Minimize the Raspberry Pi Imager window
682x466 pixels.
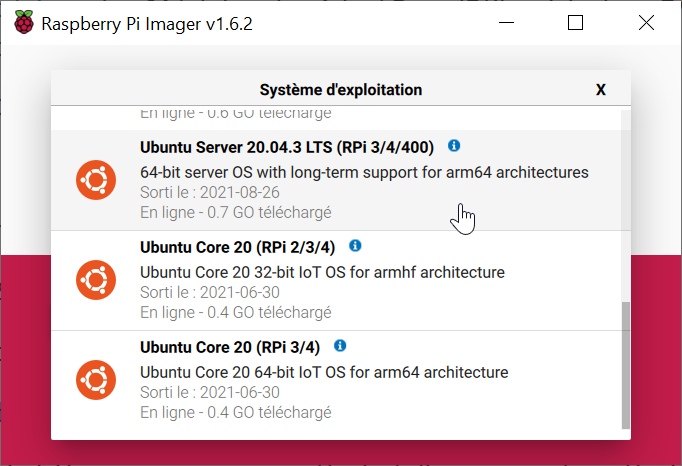[506, 23]
